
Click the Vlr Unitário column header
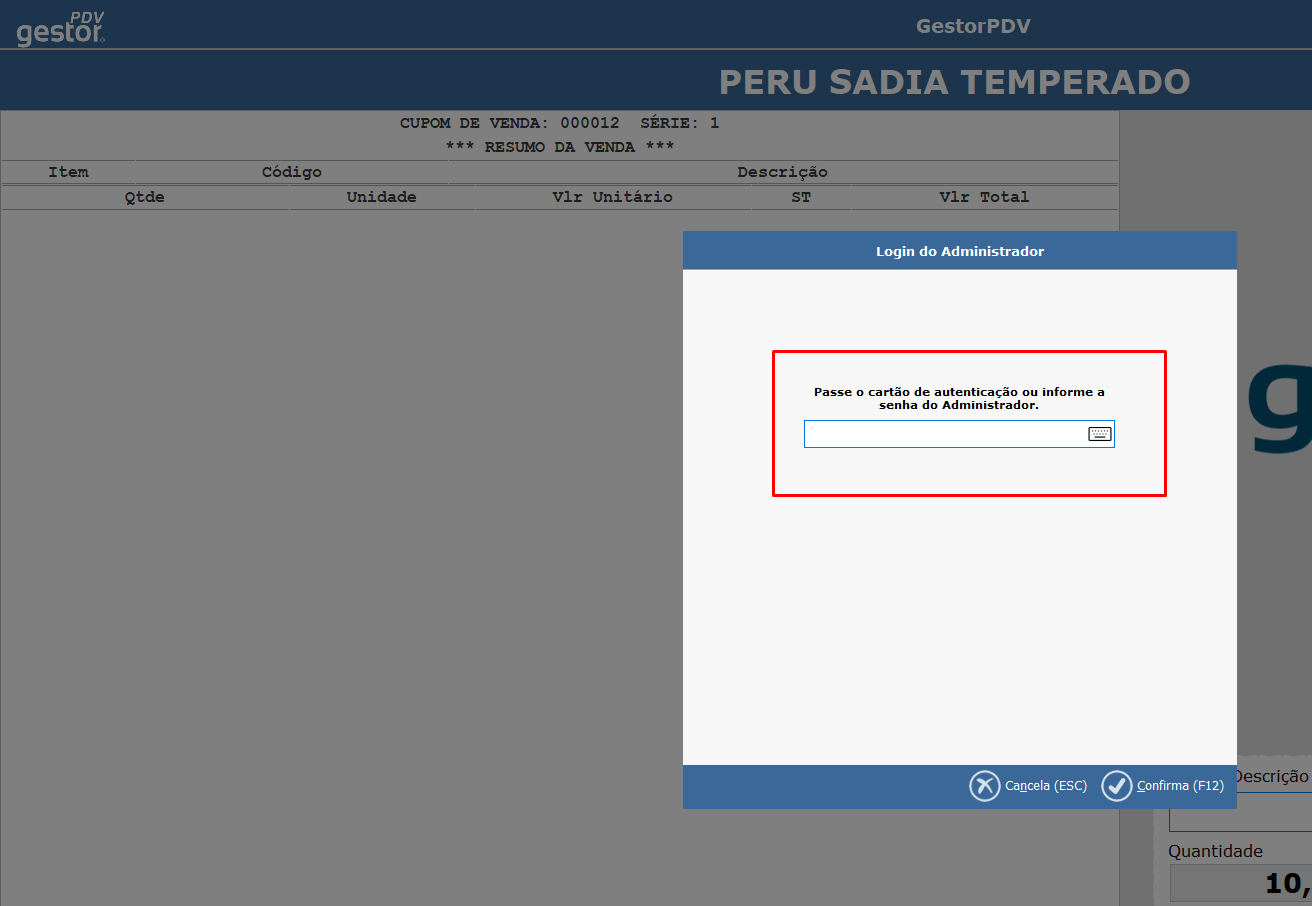pyautogui.click(x=612, y=197)
